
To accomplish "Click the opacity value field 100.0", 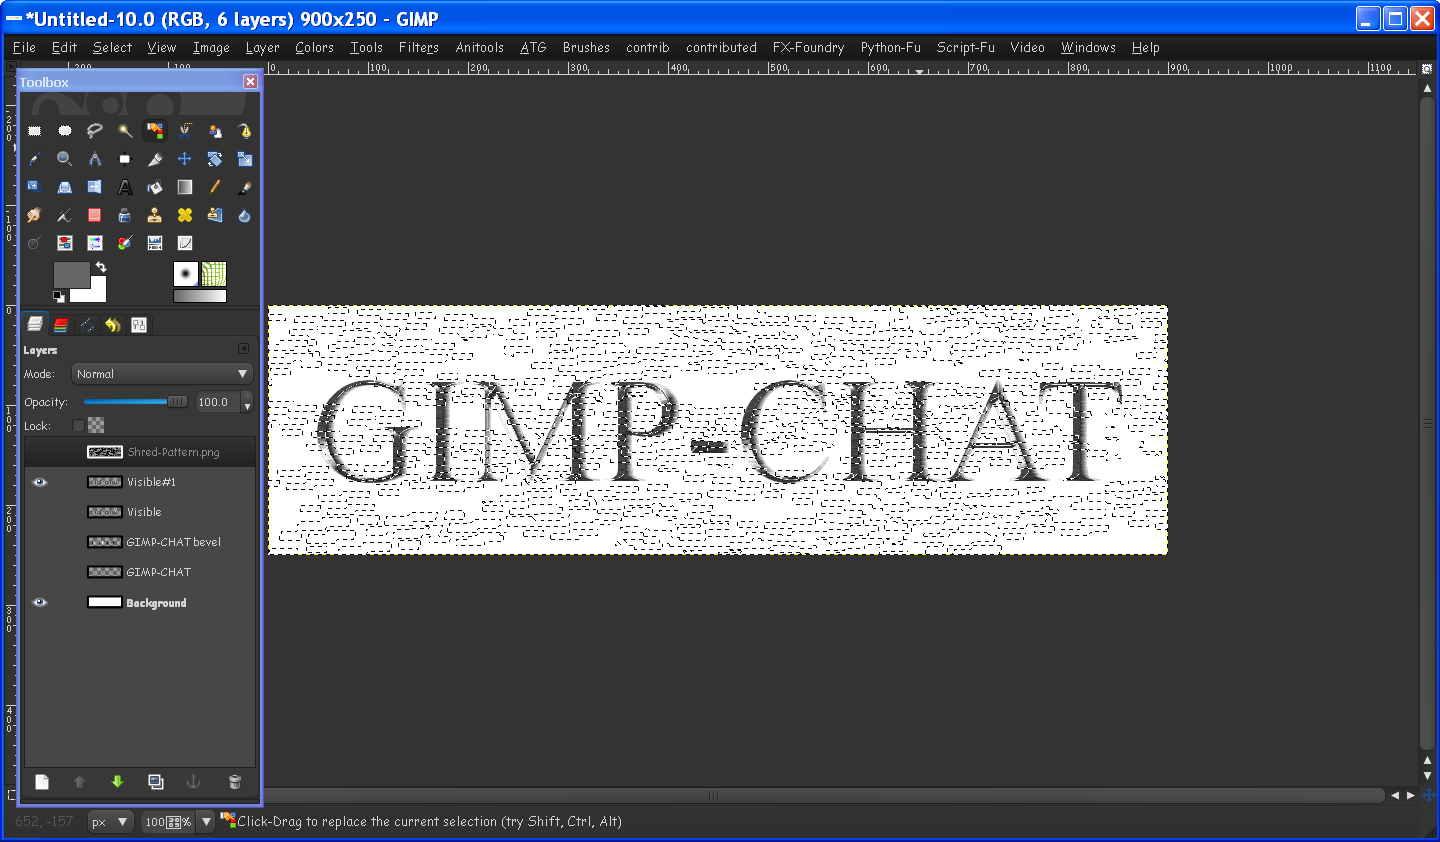I will click(x=216, y=402).
